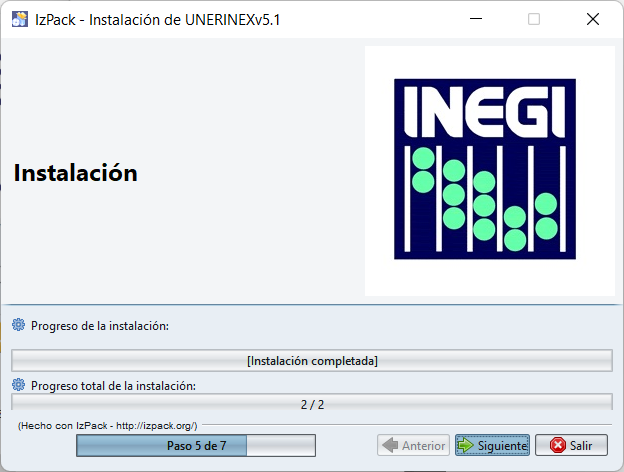Click the Progreso total de la instalación label
This screenshot has width=624, height=472.
pos(113,386)
